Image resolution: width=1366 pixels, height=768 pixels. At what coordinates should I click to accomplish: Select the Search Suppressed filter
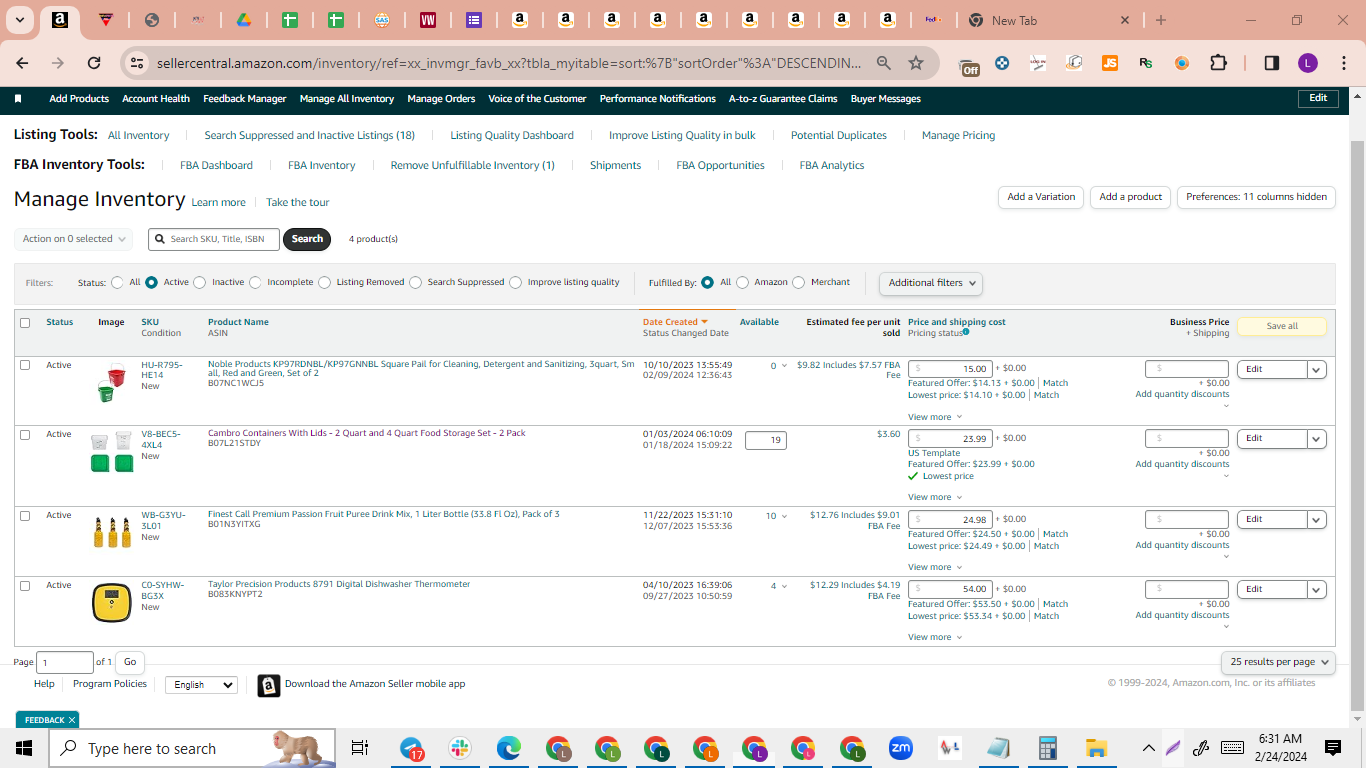pyautogui.click(x=416, y=282)
